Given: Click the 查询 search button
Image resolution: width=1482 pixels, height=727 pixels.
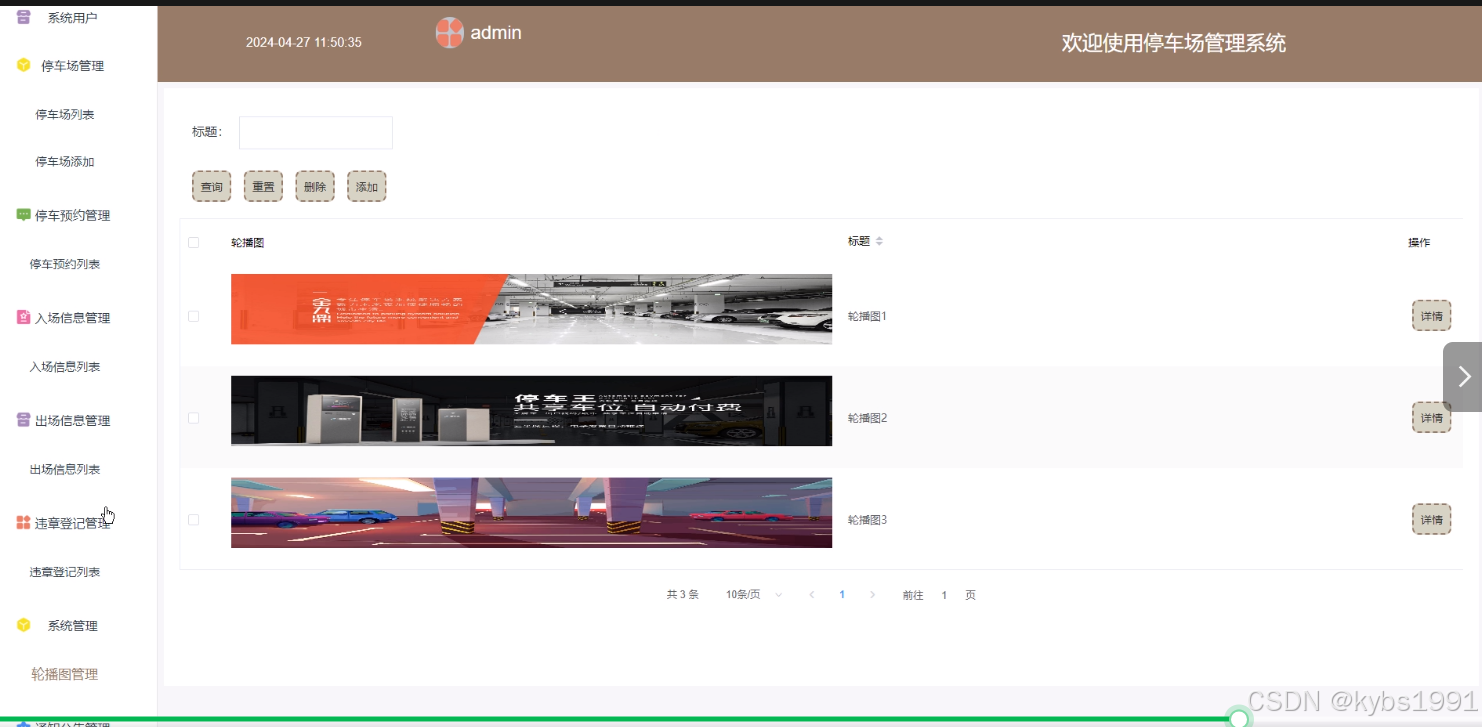Looking at the screenshot, I should pyautogui.click(x=212, y=187).
